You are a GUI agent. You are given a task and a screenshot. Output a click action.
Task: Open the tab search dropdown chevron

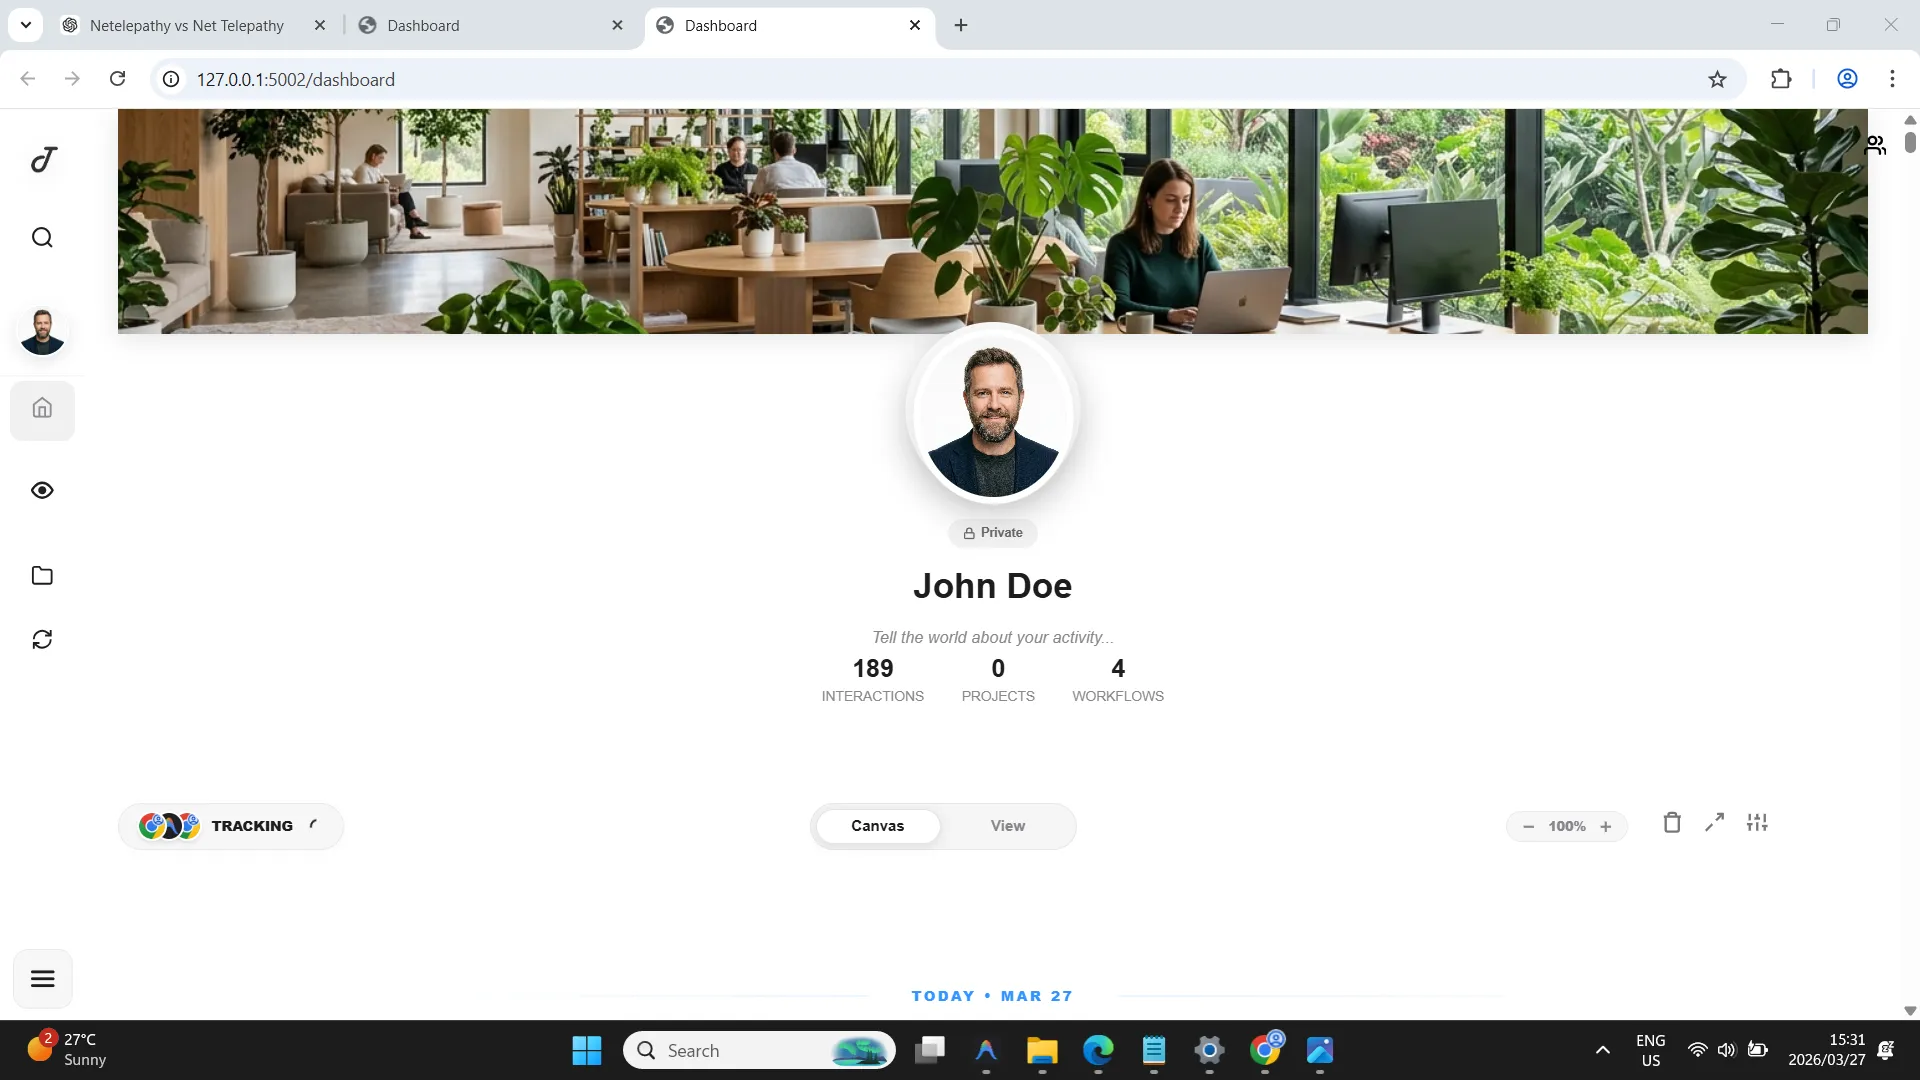[x=26, y=25]
